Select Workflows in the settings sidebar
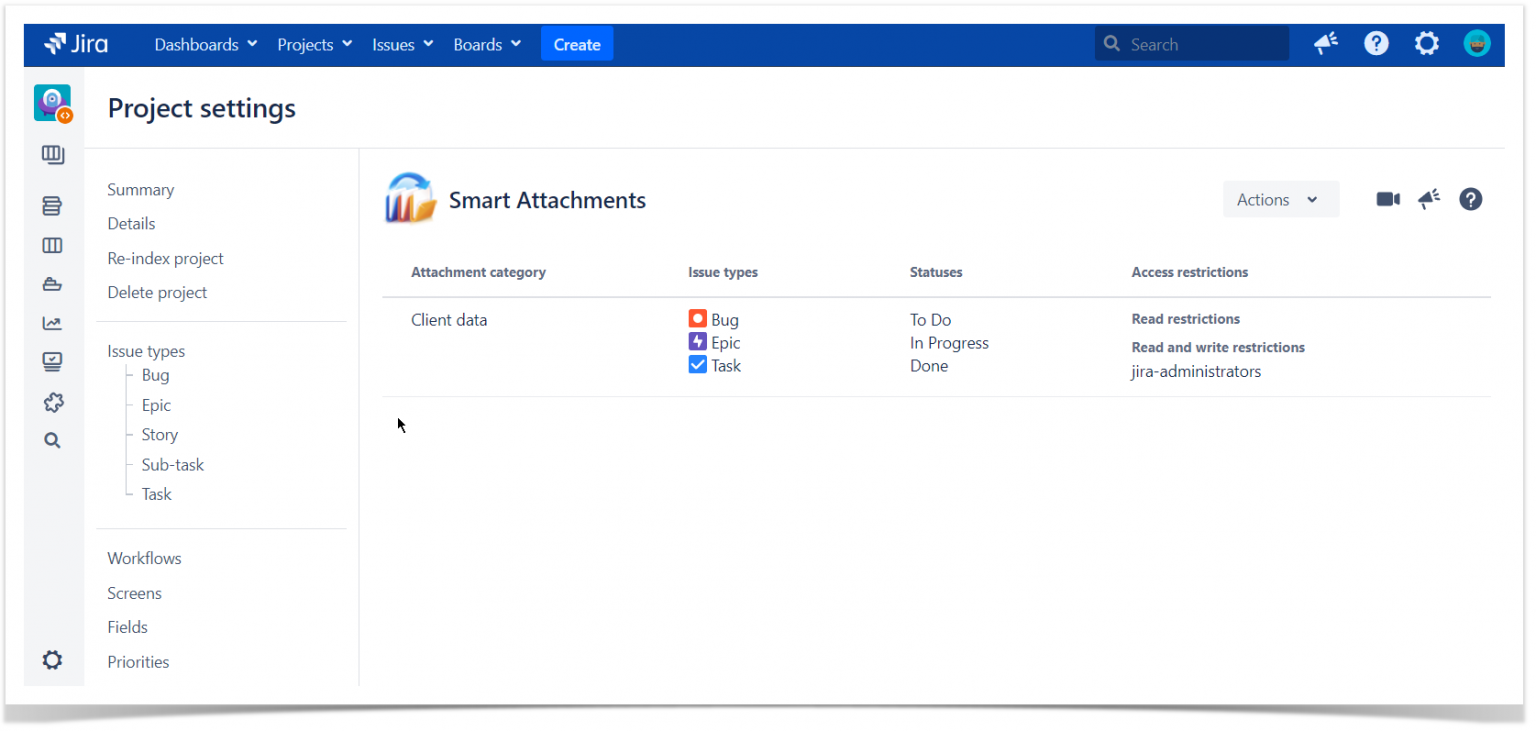 coord(144,558)
